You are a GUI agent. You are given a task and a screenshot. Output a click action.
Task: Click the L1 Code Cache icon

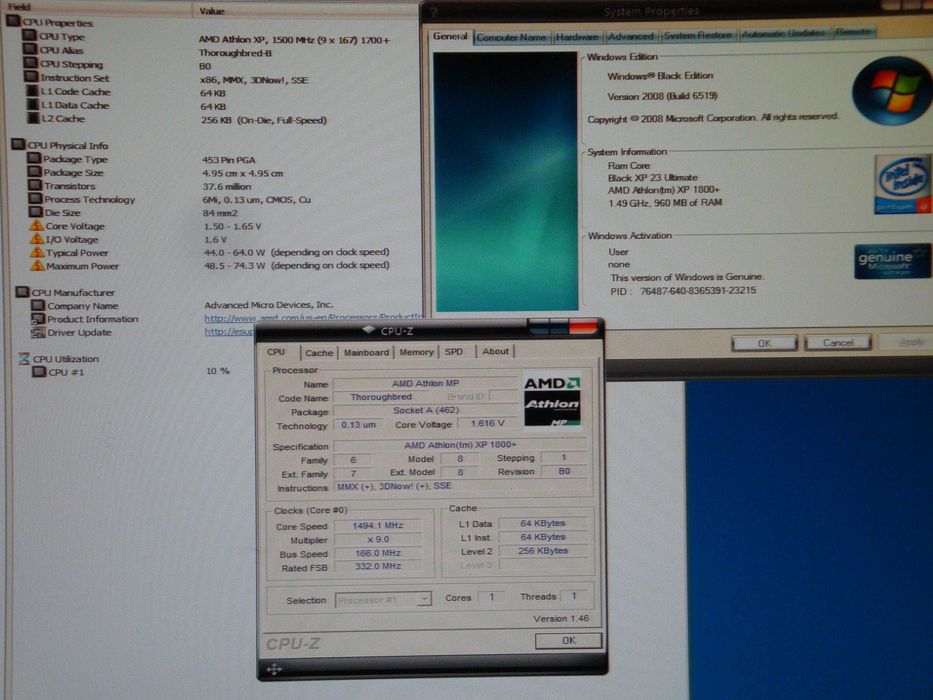click(33, 90)
